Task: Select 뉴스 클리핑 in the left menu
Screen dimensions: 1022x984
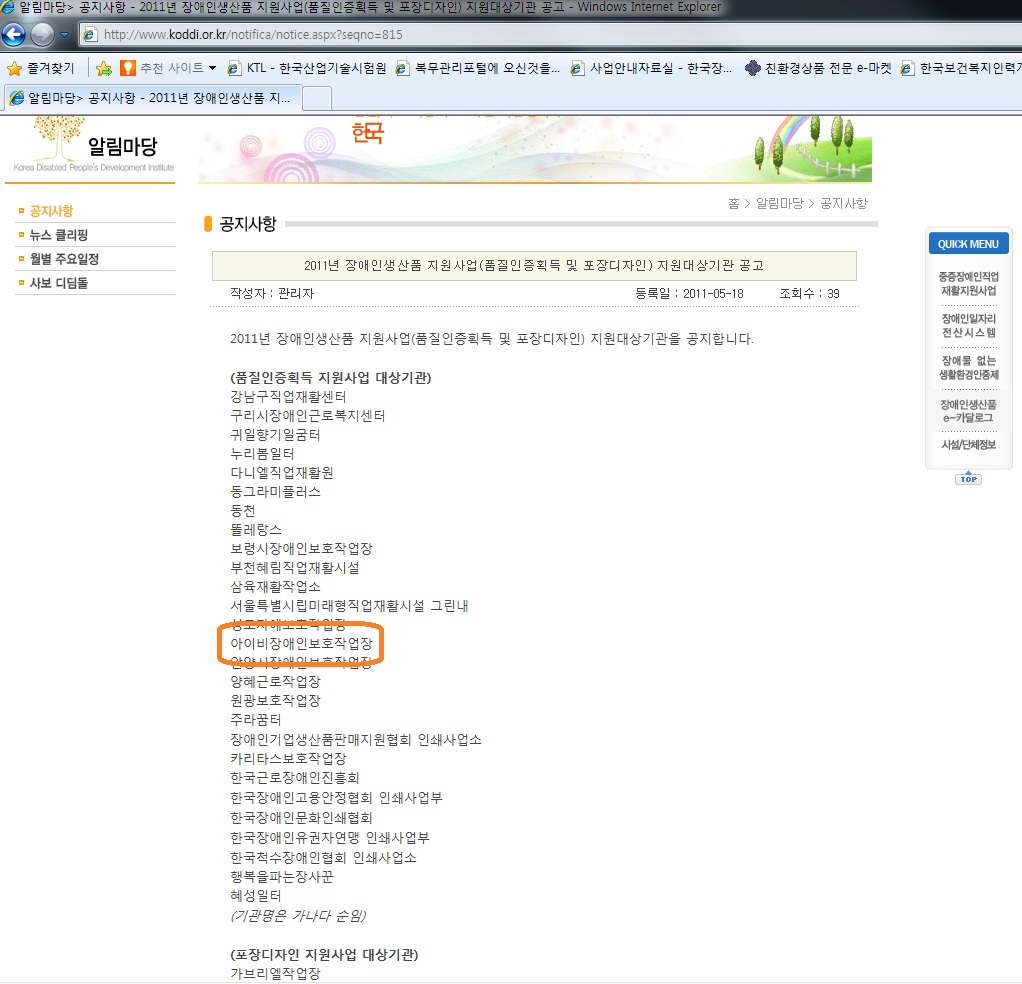Action: point(59,235)
